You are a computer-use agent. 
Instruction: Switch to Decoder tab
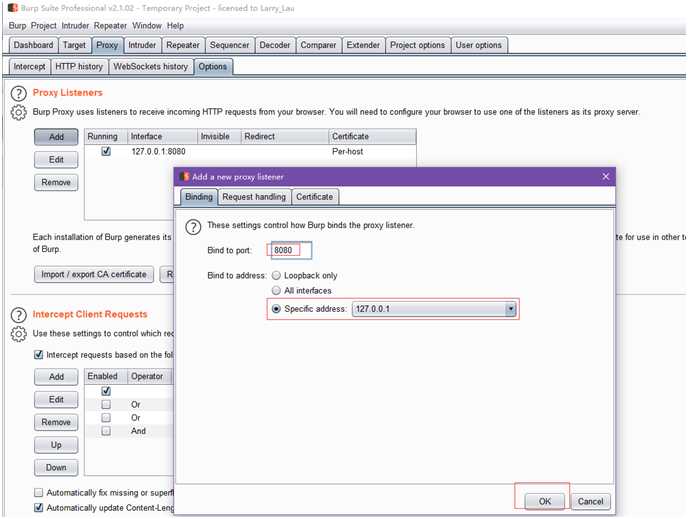point(275,45)
